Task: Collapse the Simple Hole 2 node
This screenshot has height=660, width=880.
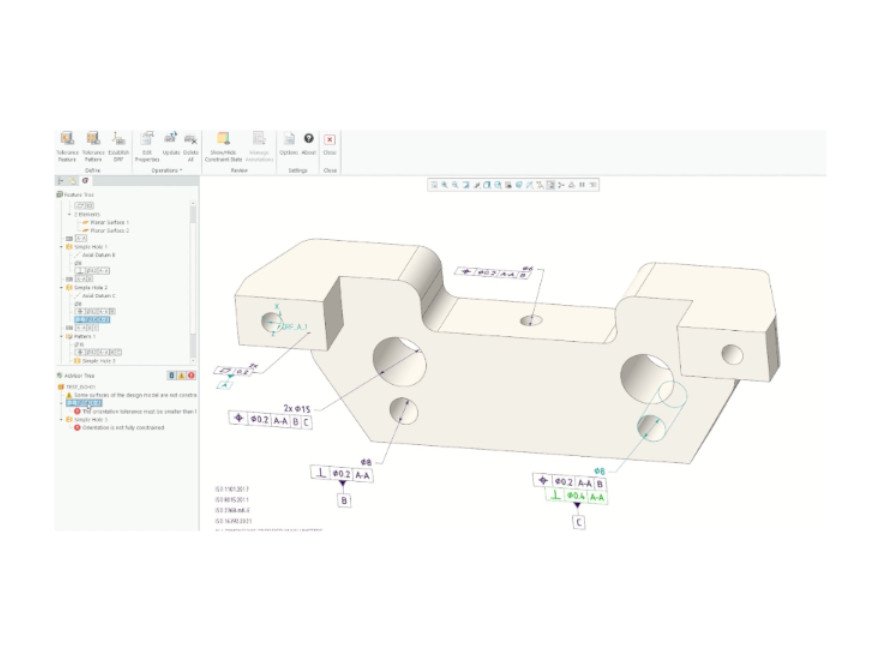Action: pyautogui.click(x=62, y=287)
